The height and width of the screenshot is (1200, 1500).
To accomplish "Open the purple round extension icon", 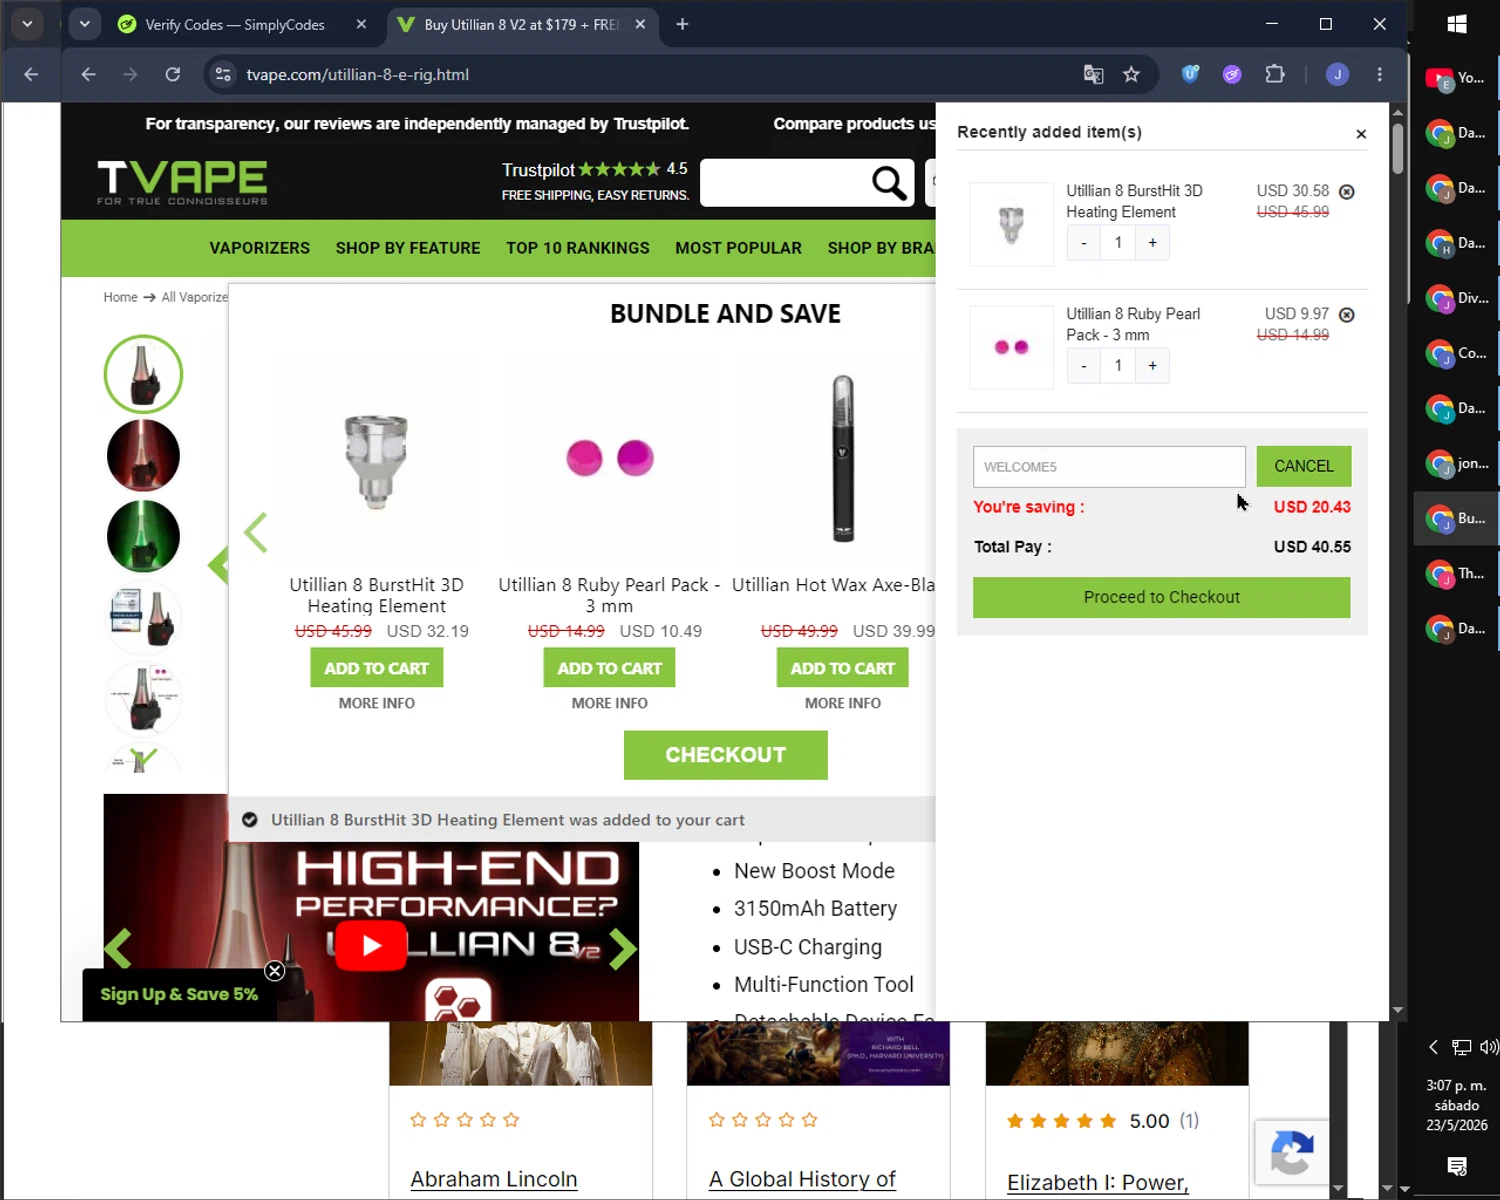I will (x=1232, y=74).
